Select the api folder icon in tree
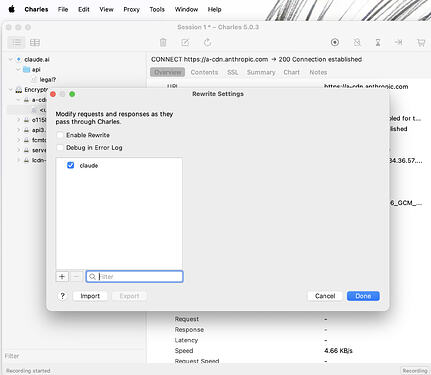 click(x=26, y=69)
